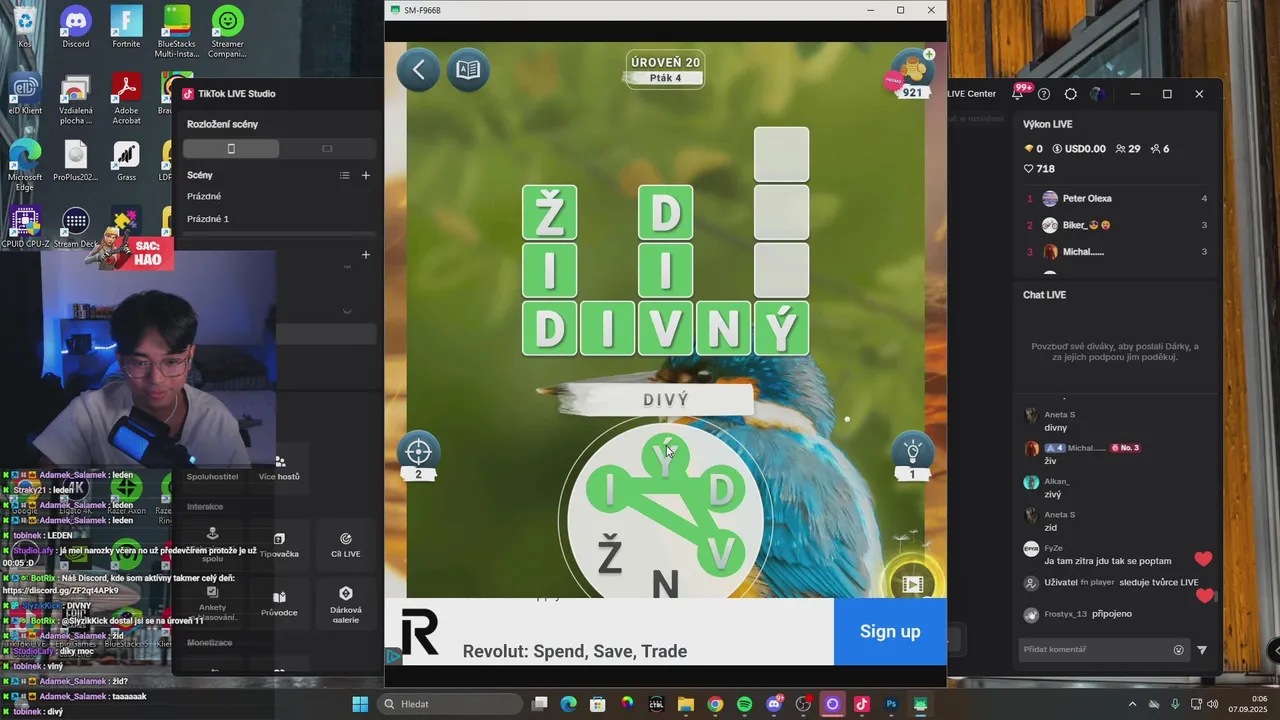
Task: Open Photoshop from the taskbar
Action: [x=891, y=704]
